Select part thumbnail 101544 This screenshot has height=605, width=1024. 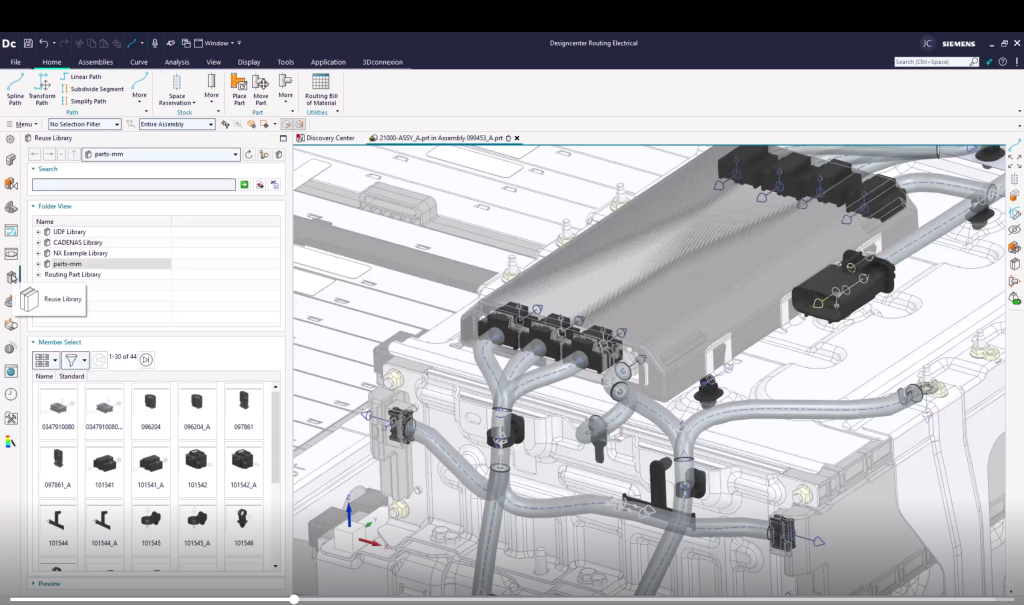pos(58,526)
